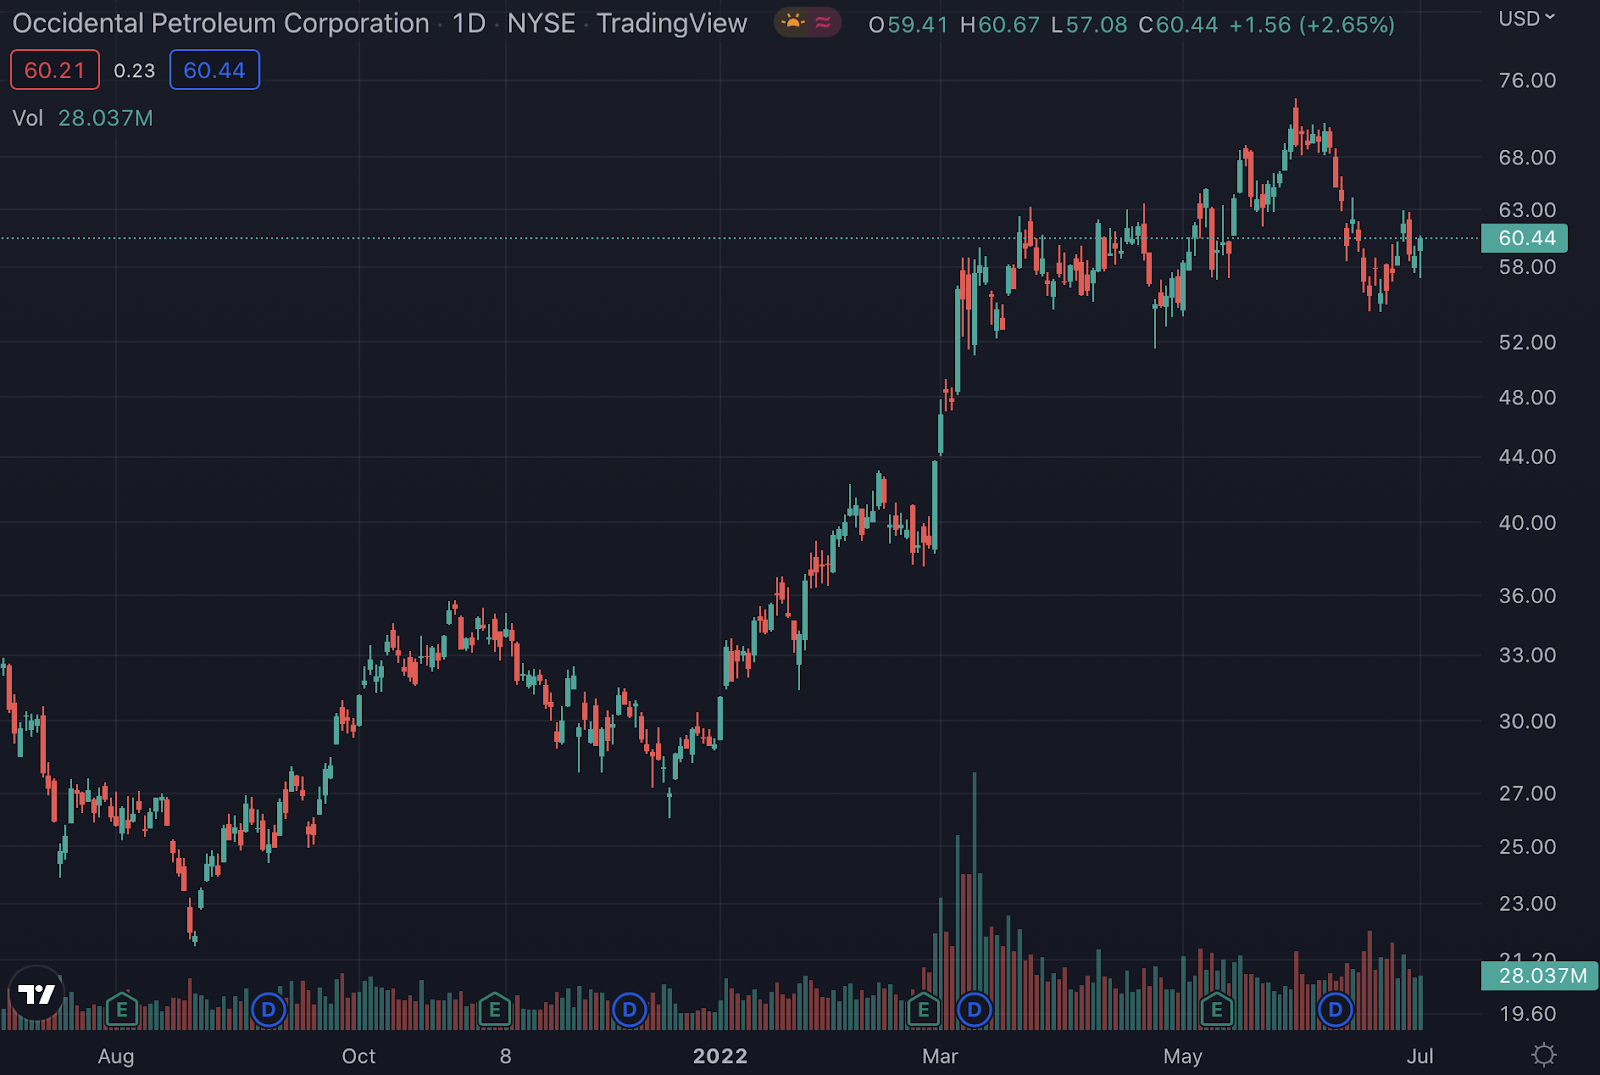Click the 40.00 price axis label

pyautogui.click(x=1527, y=522)
